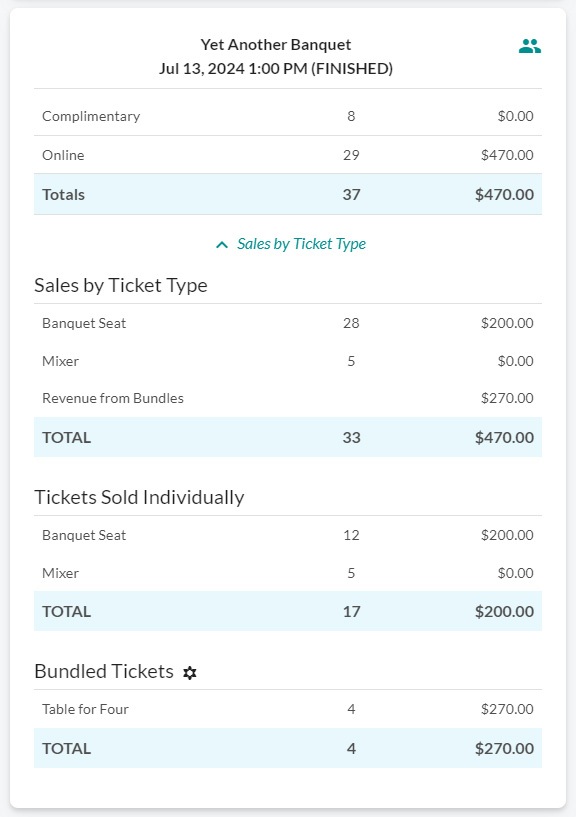The width and height of the screenshot is (576, 817).
Task: Select the TOTAL row showing 17 tickets
Action: point(288,611)
